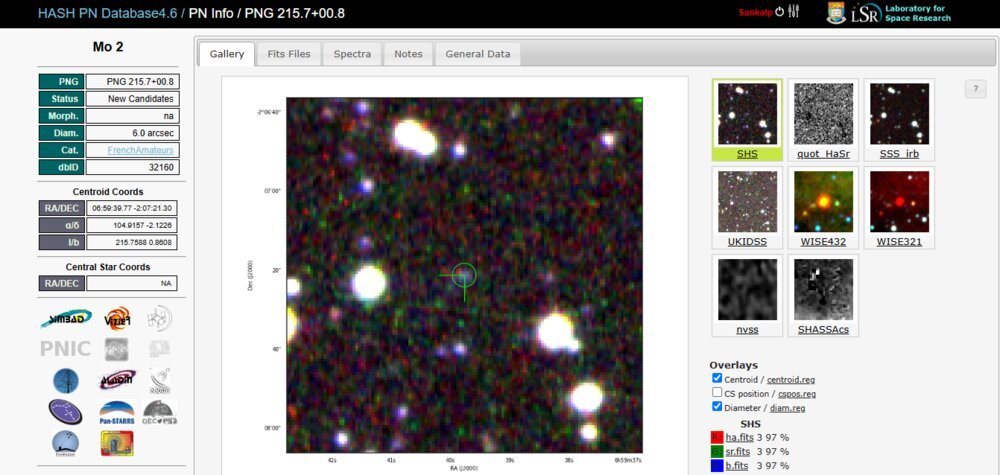The height and width of the screenshot is (475, 1000).
Task: Click the l/b value 215.7588 0.8608
Action: tap(132, 242)
